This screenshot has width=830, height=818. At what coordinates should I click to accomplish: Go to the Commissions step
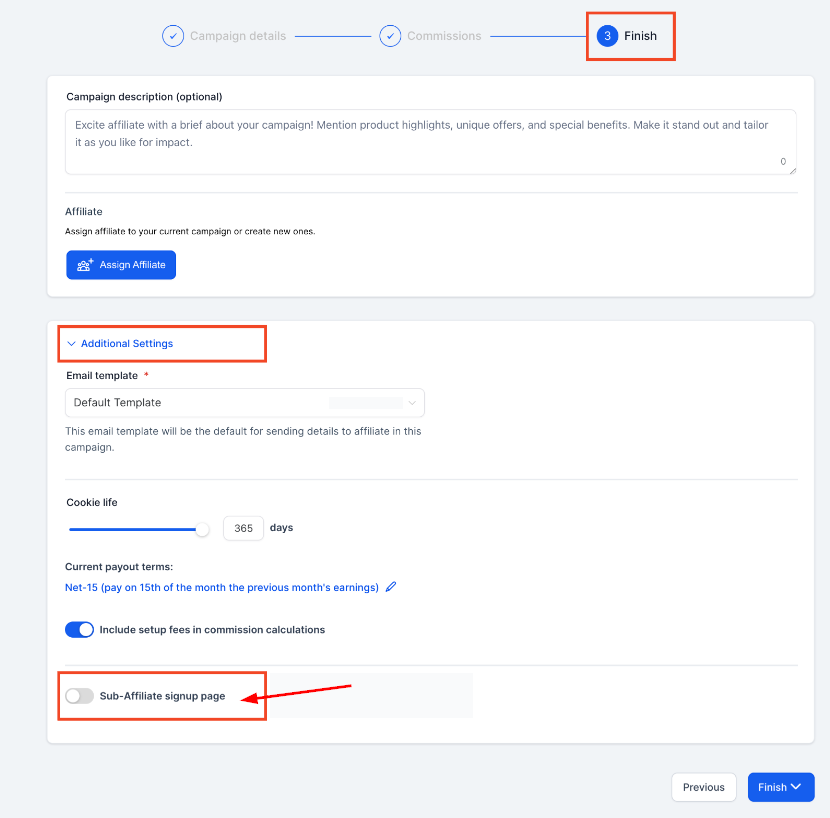[x=444, y=36]
